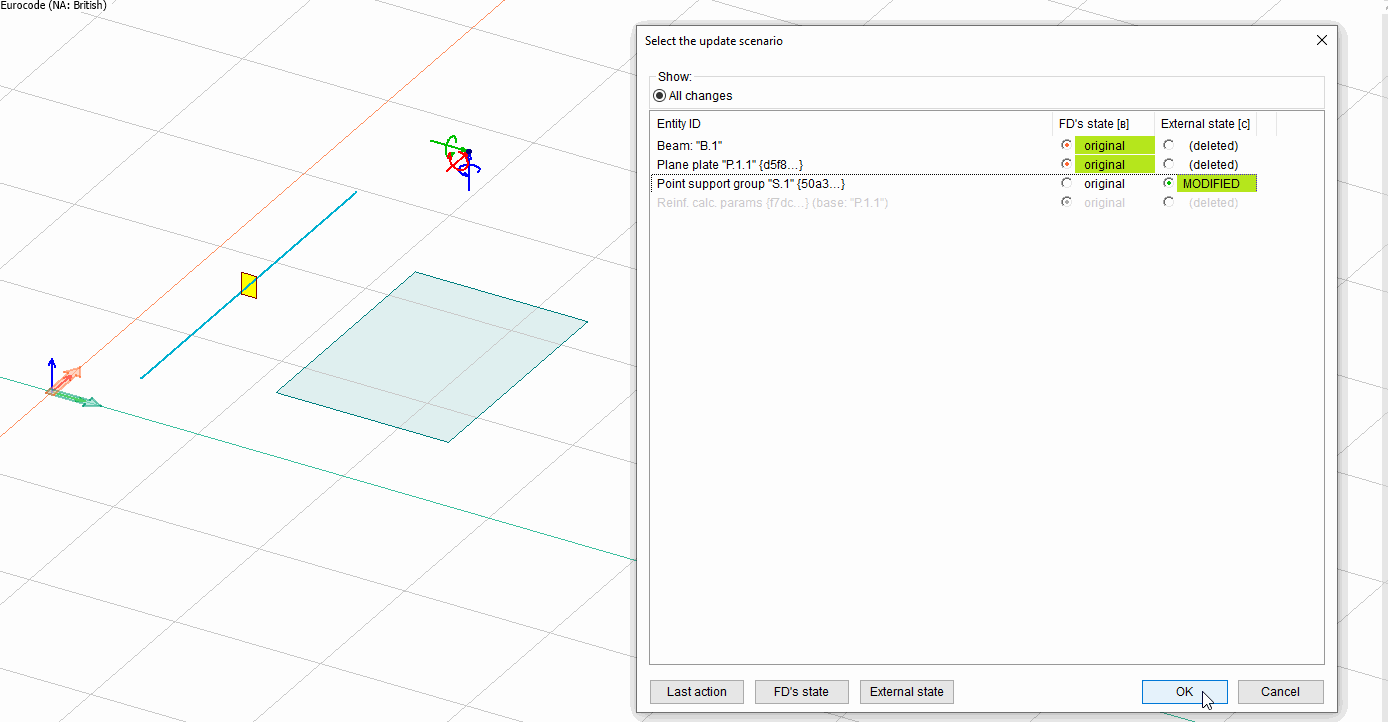Click the "Last action" button

tap(697, 692)
